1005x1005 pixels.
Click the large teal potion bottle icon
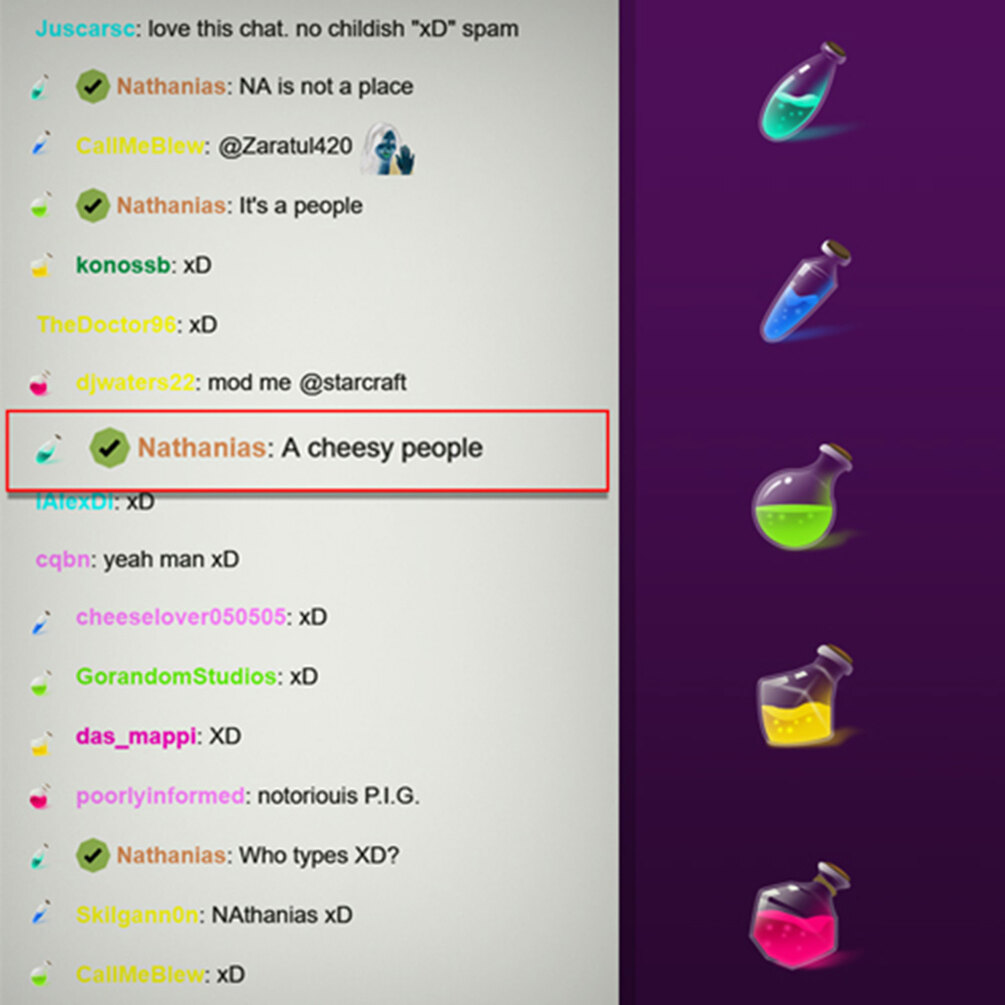click(x=803, y=91)
